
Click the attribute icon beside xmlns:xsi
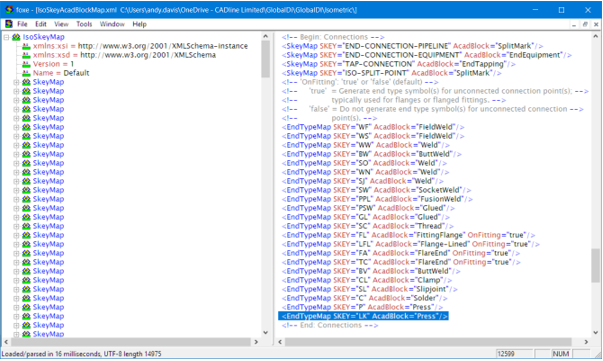(x=26, y=46)
